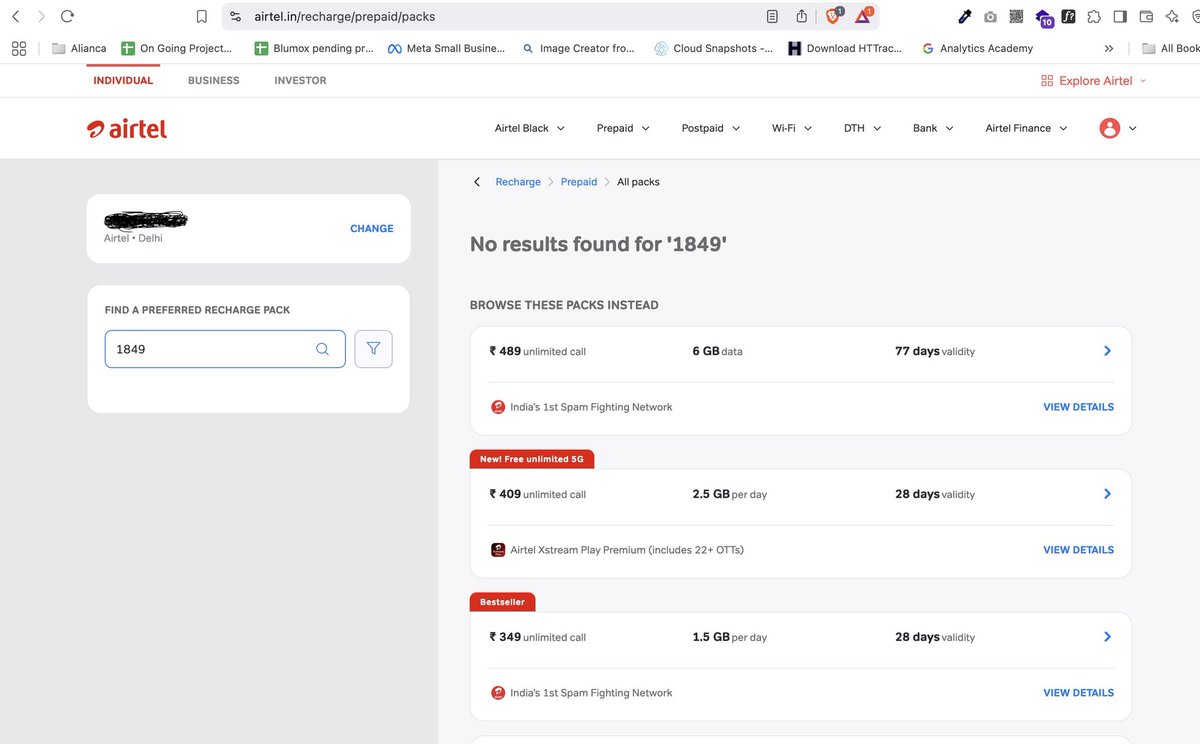Show hidden bookmarks with the » chevron
This screenshot has width=1200, height=744.
click(x=1108, y=48)
